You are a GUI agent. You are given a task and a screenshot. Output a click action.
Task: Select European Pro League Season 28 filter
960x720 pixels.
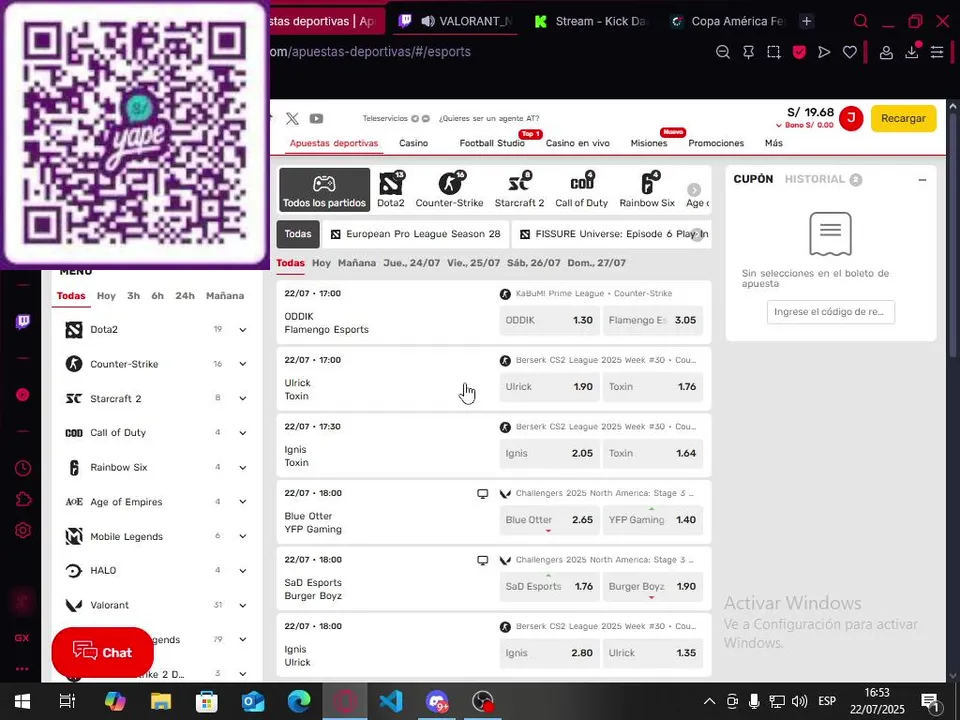point(416,234)
